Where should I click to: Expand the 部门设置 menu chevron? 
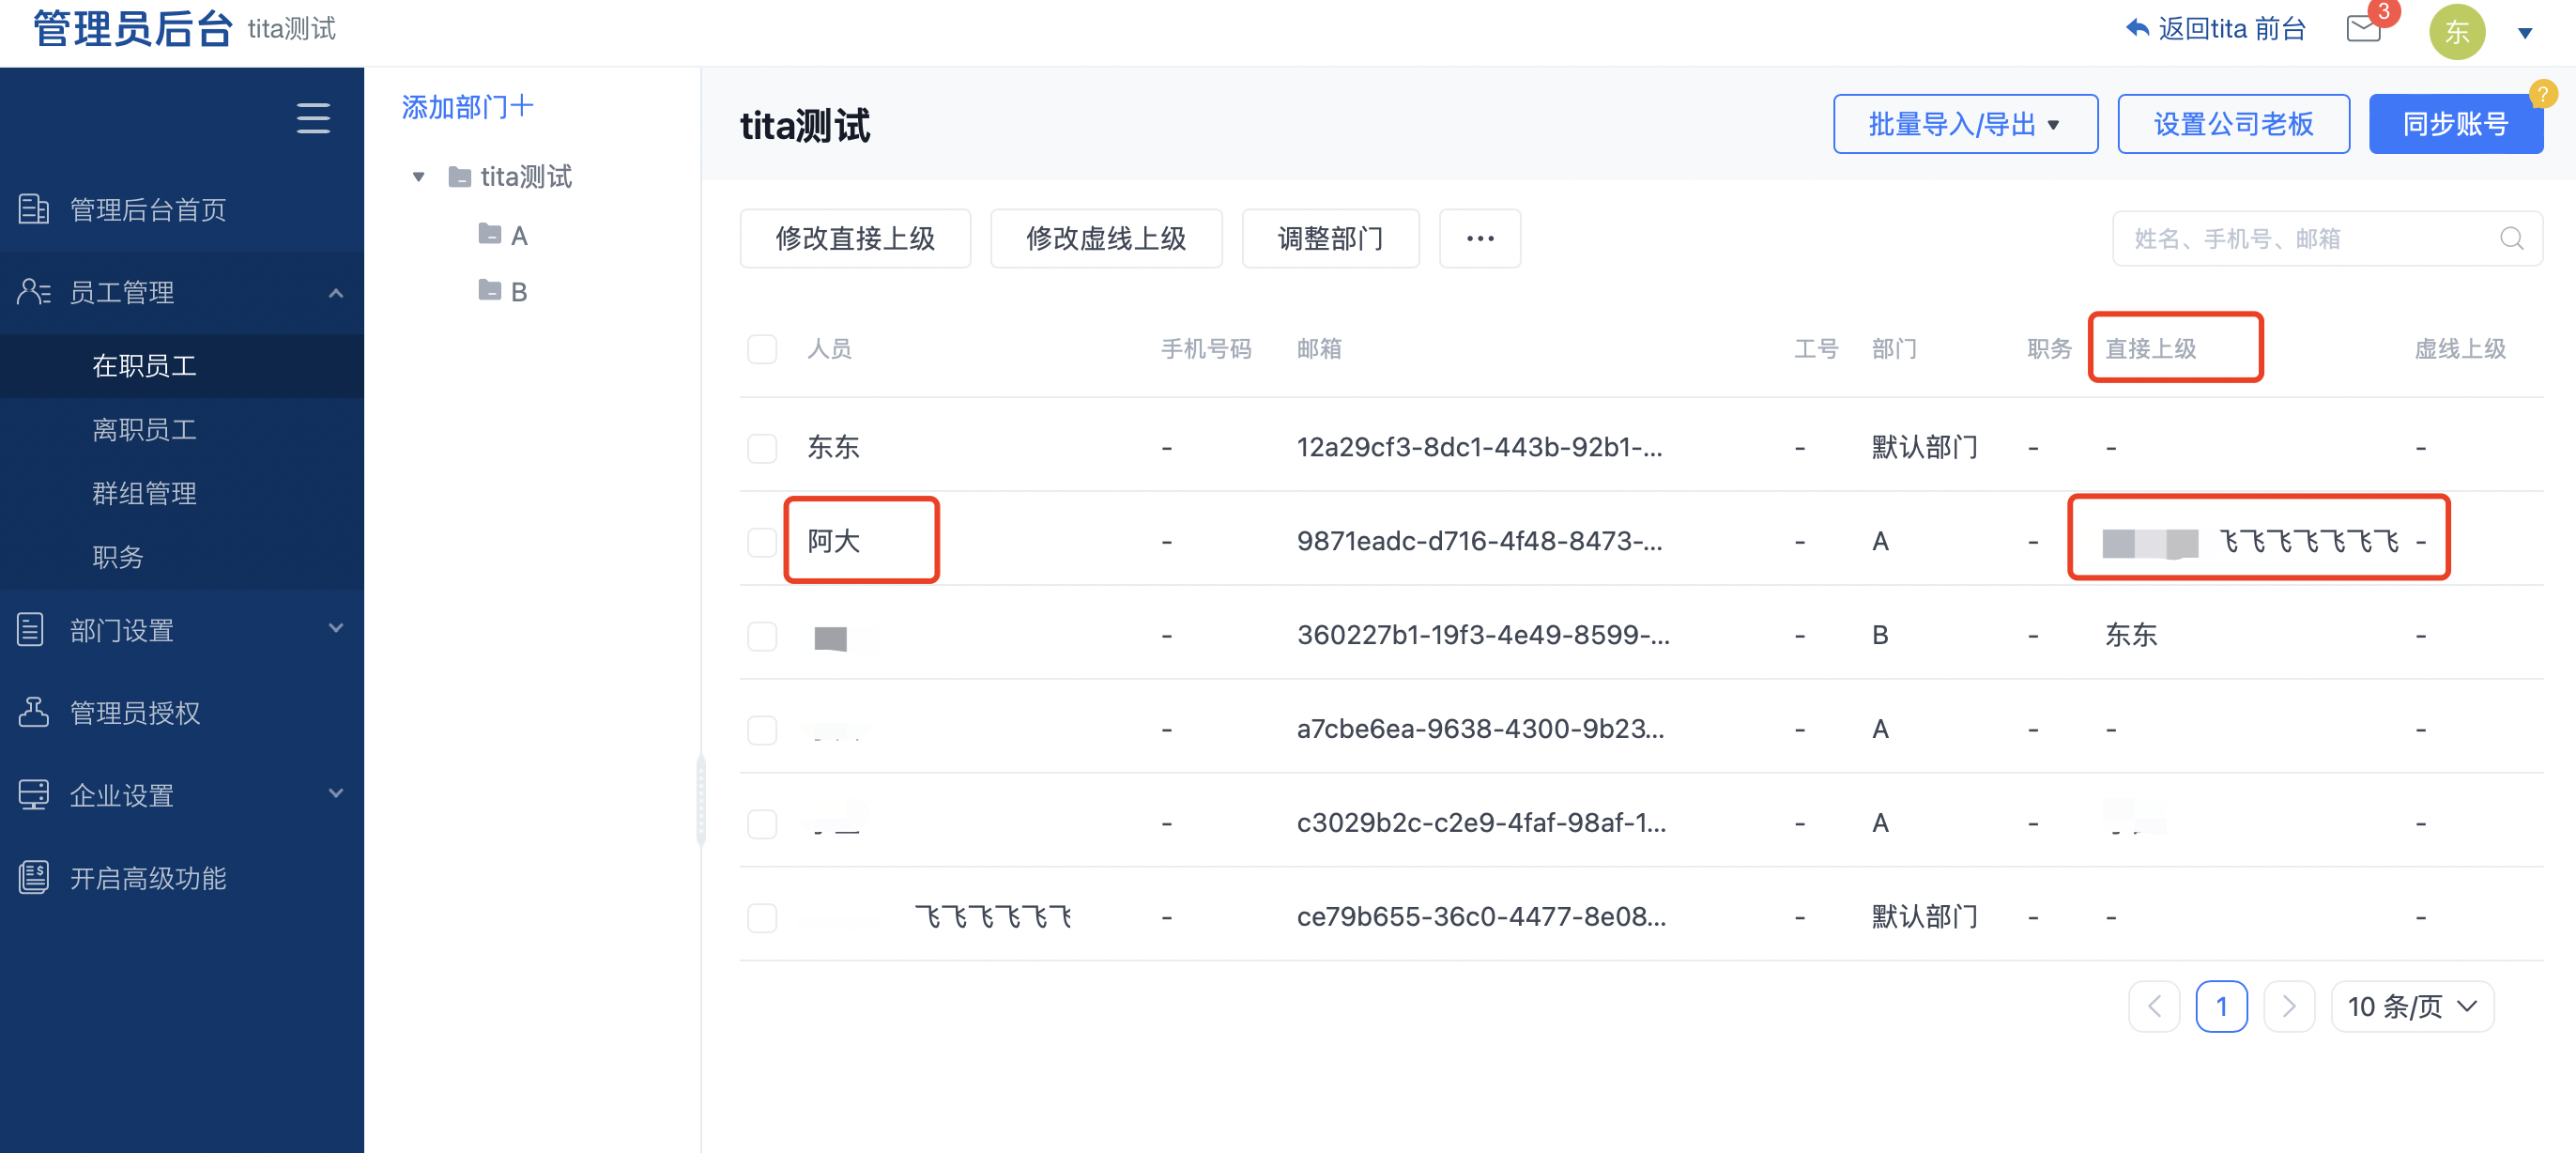click(x=336, y=628)
